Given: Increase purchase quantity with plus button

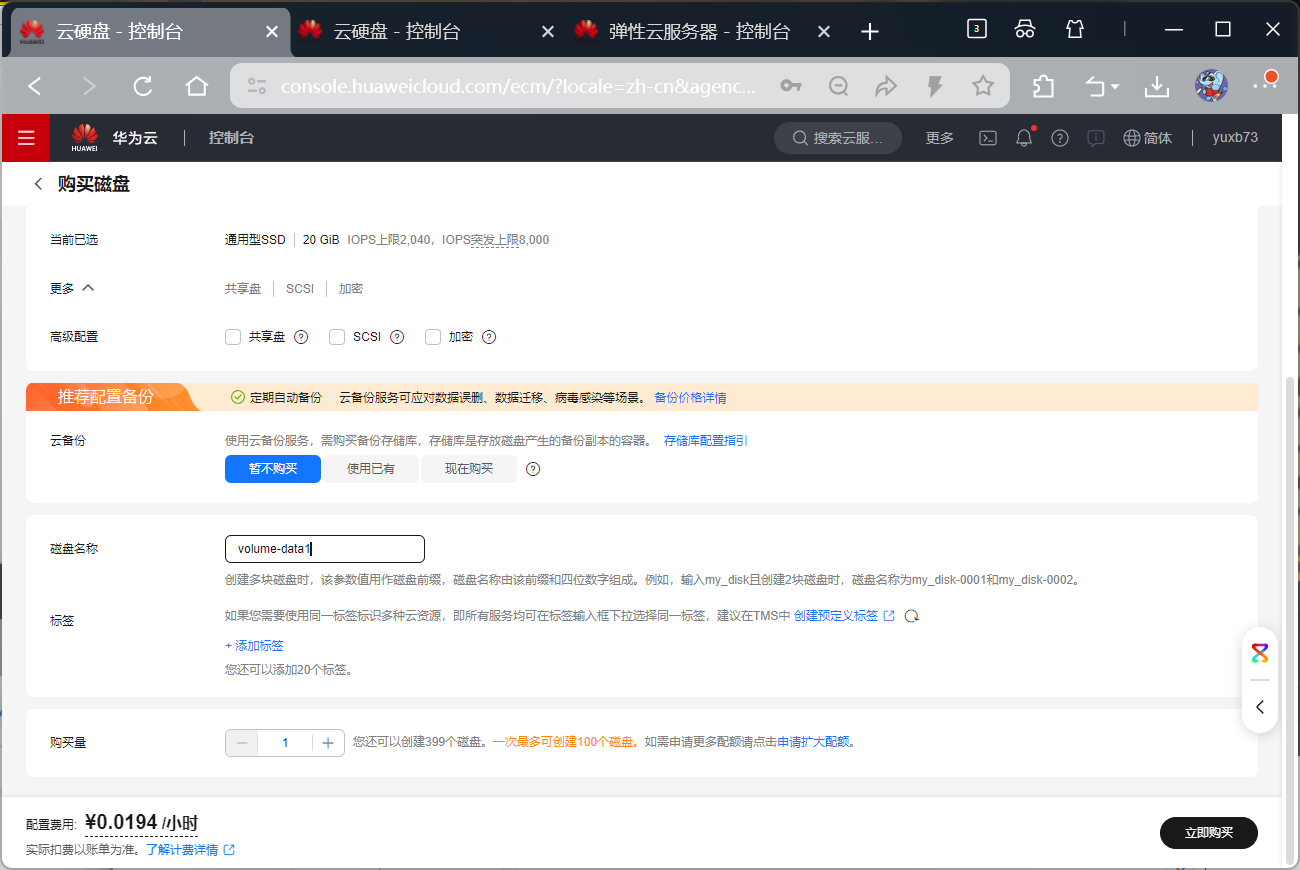Looking at the screenshot, I should pos(328,743).
